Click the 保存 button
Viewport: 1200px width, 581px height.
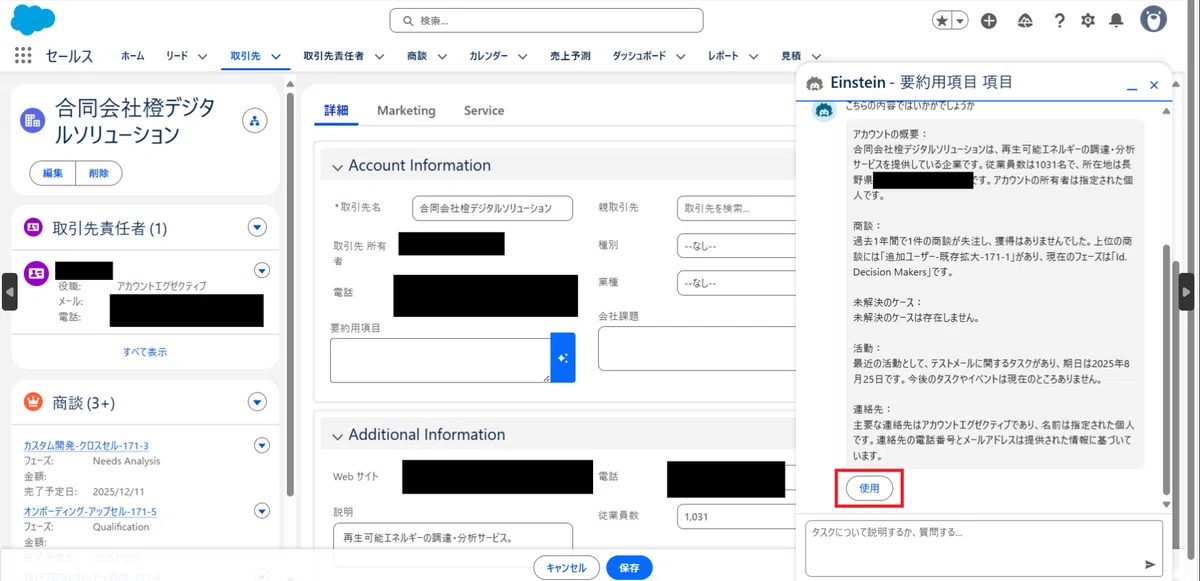click(x=629, y=567)
